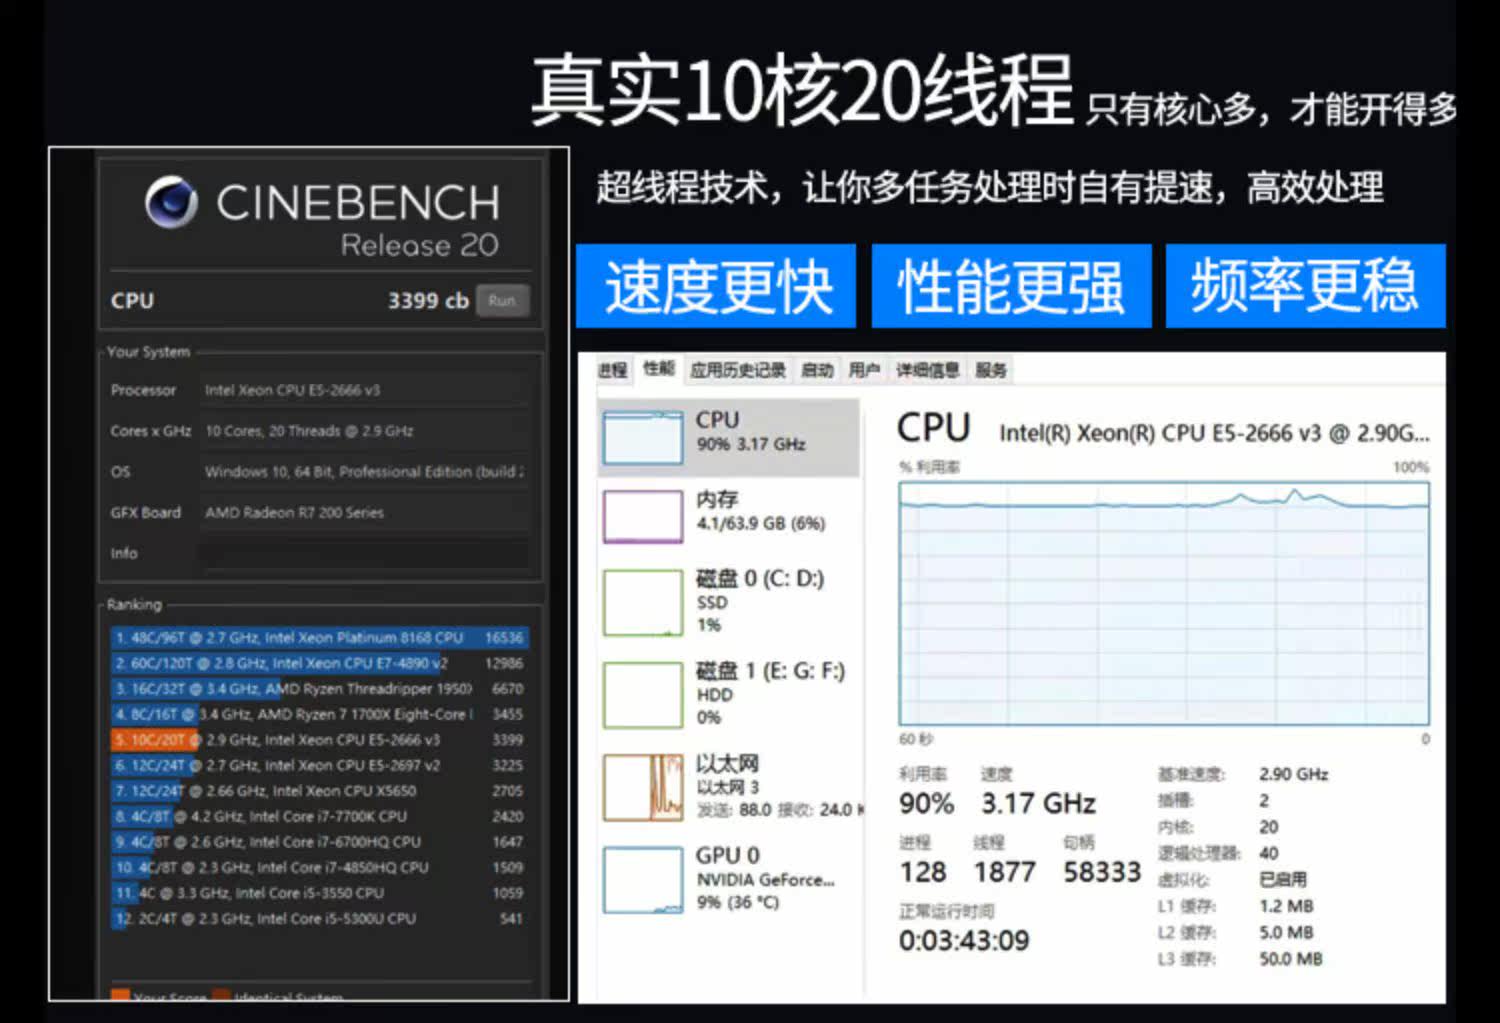
Task: Select highlighted ranking row 5 Xeon E5-2666 v3
Action: click(319, 740)
